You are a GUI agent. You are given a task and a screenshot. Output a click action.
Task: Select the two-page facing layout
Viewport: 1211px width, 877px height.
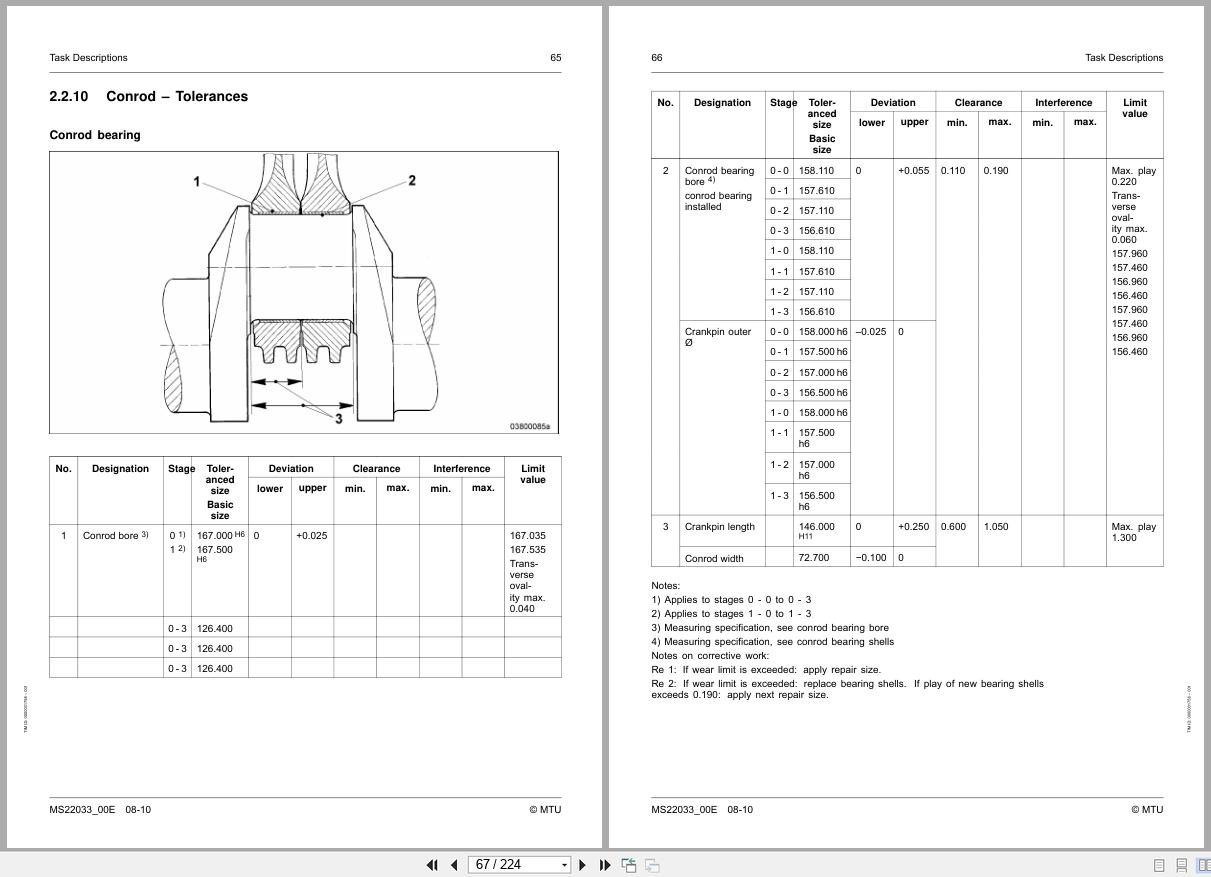(1204, 865)
